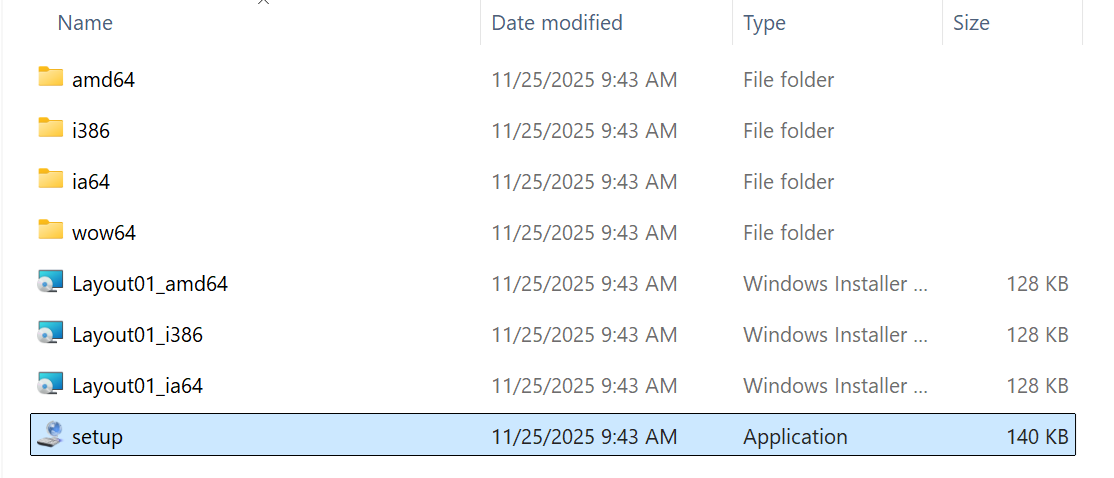This screenshot has height=478, width=1114.
Task: Select the wow64 folder name
Action: [104, 233]
